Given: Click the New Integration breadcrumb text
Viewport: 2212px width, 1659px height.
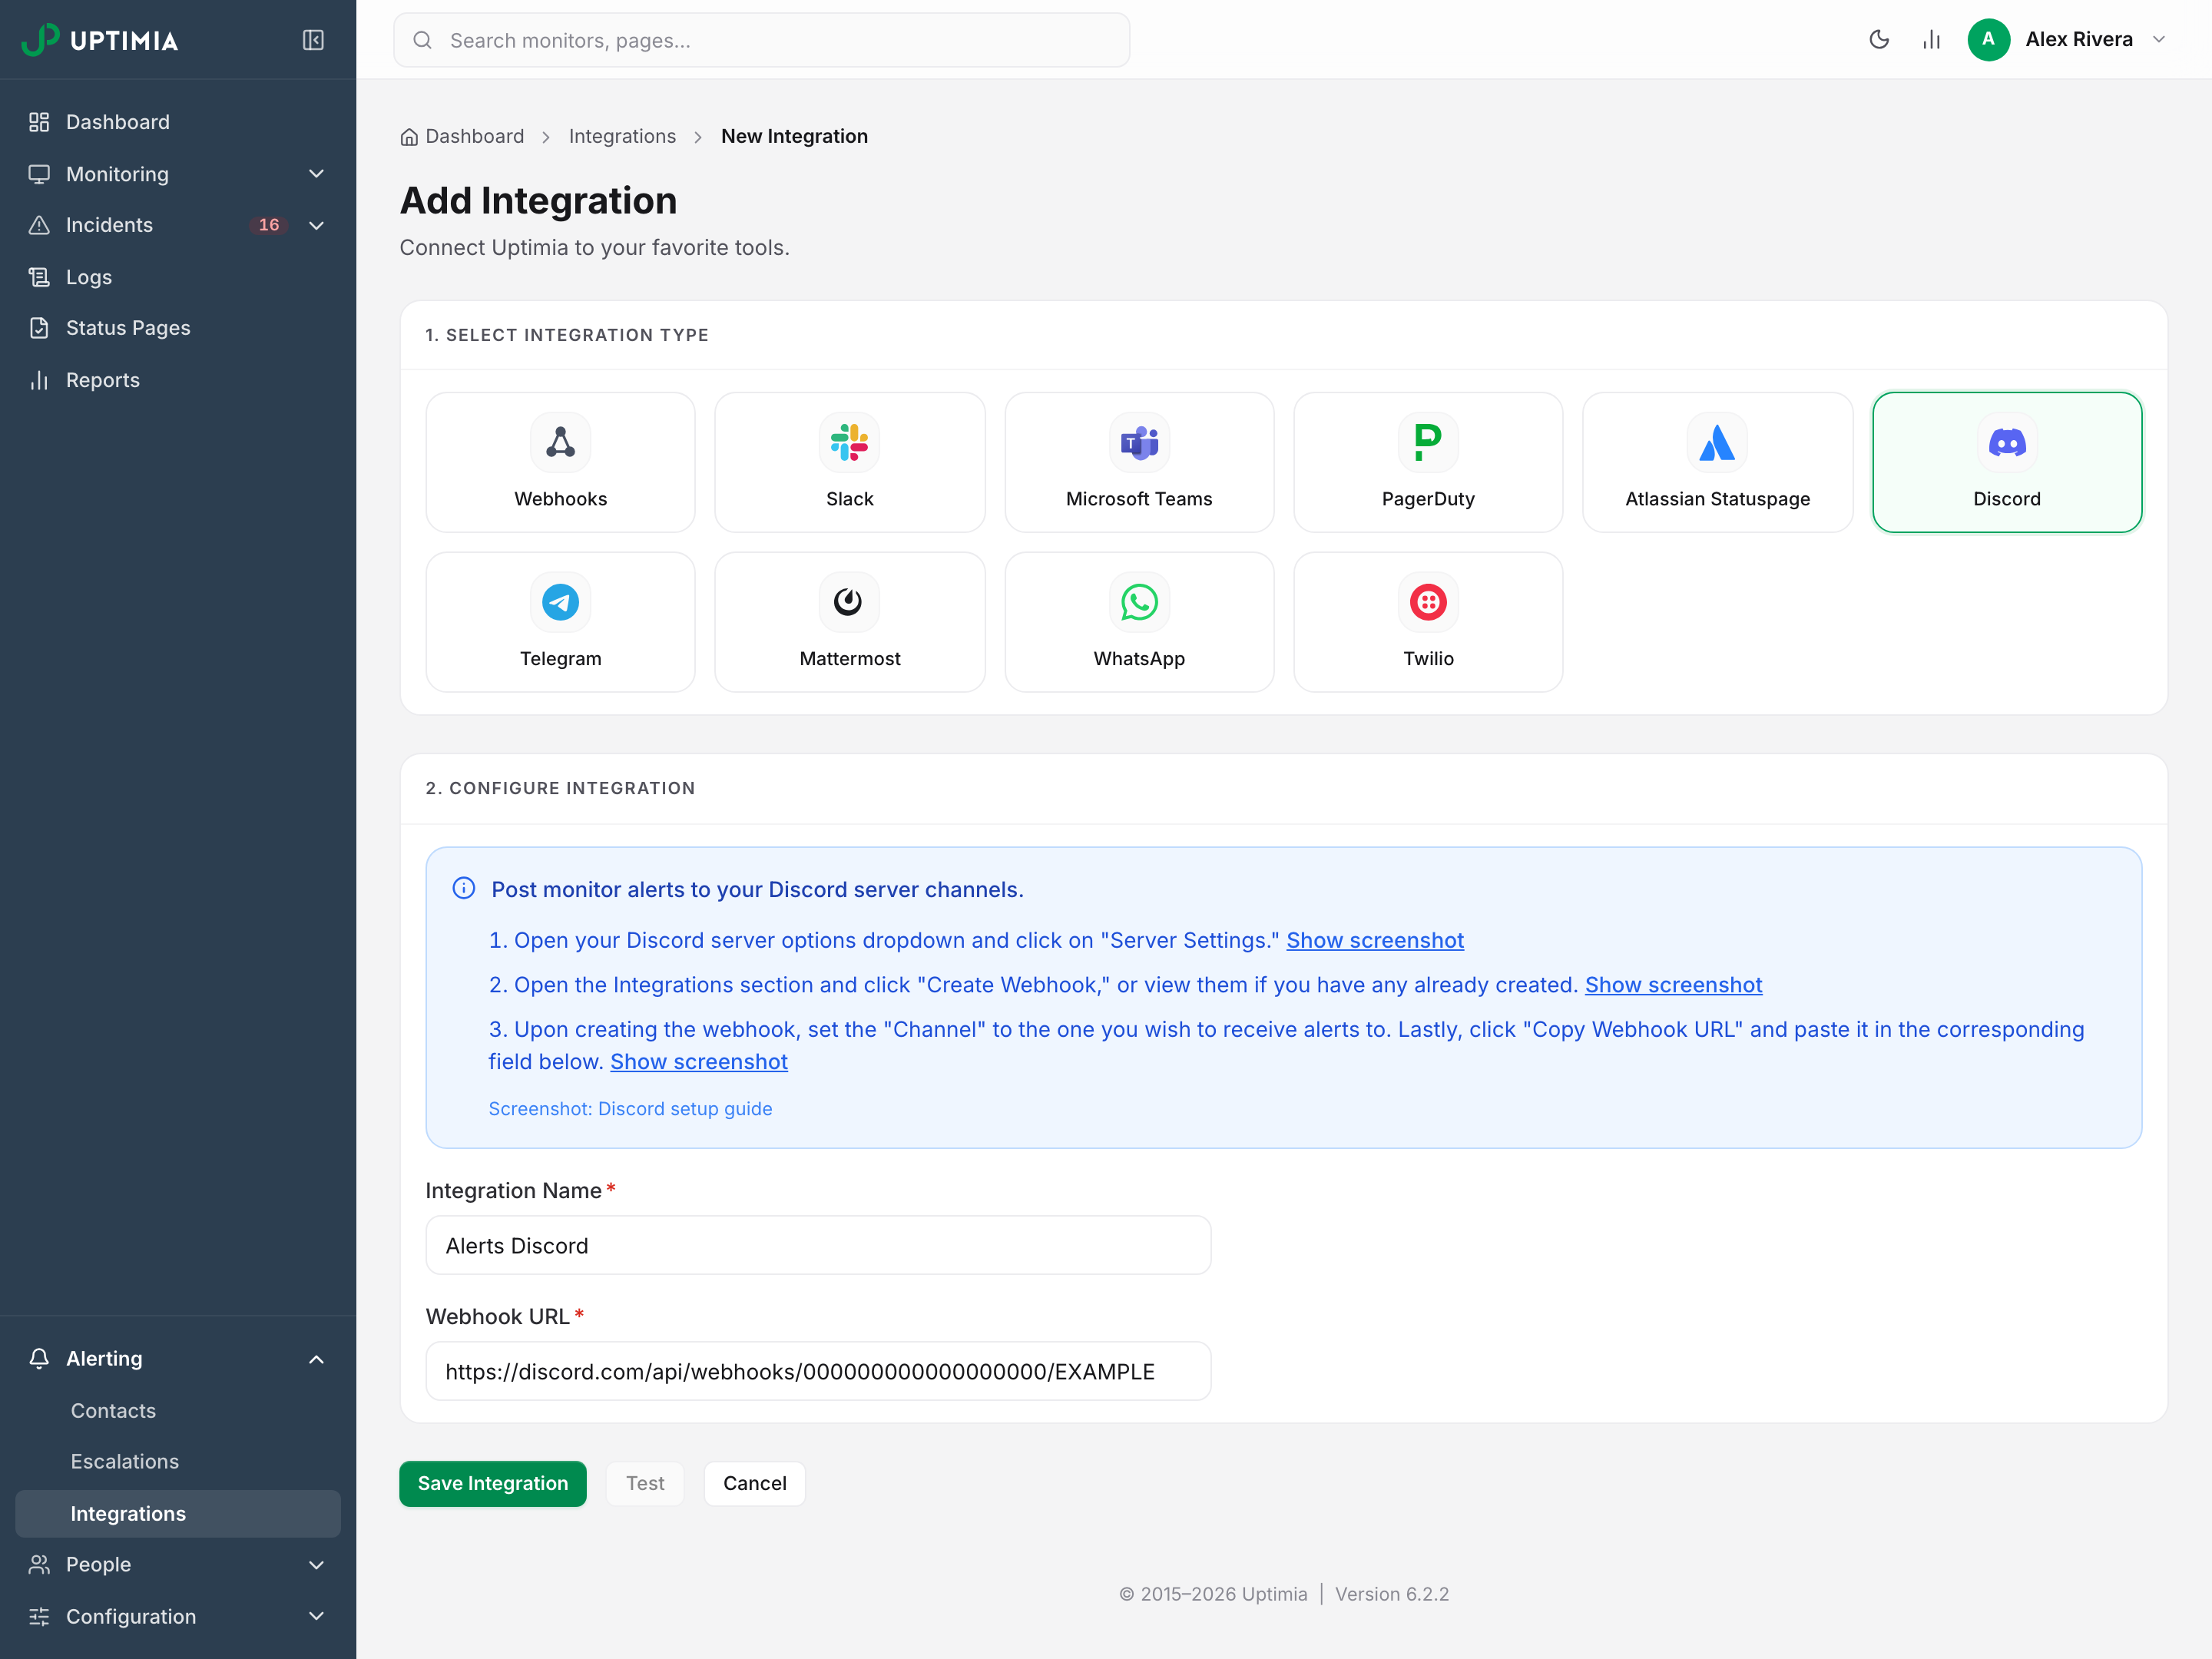Looking at the screenshot, I should pyautogui.click(x=794, y=136).
